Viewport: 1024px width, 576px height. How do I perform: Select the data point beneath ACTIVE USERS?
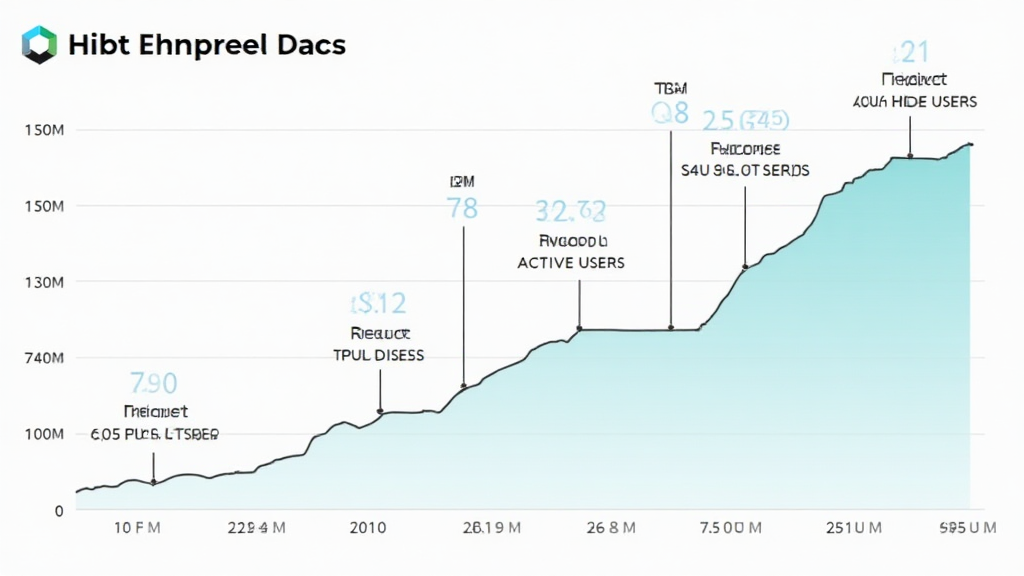coord(580,328)
